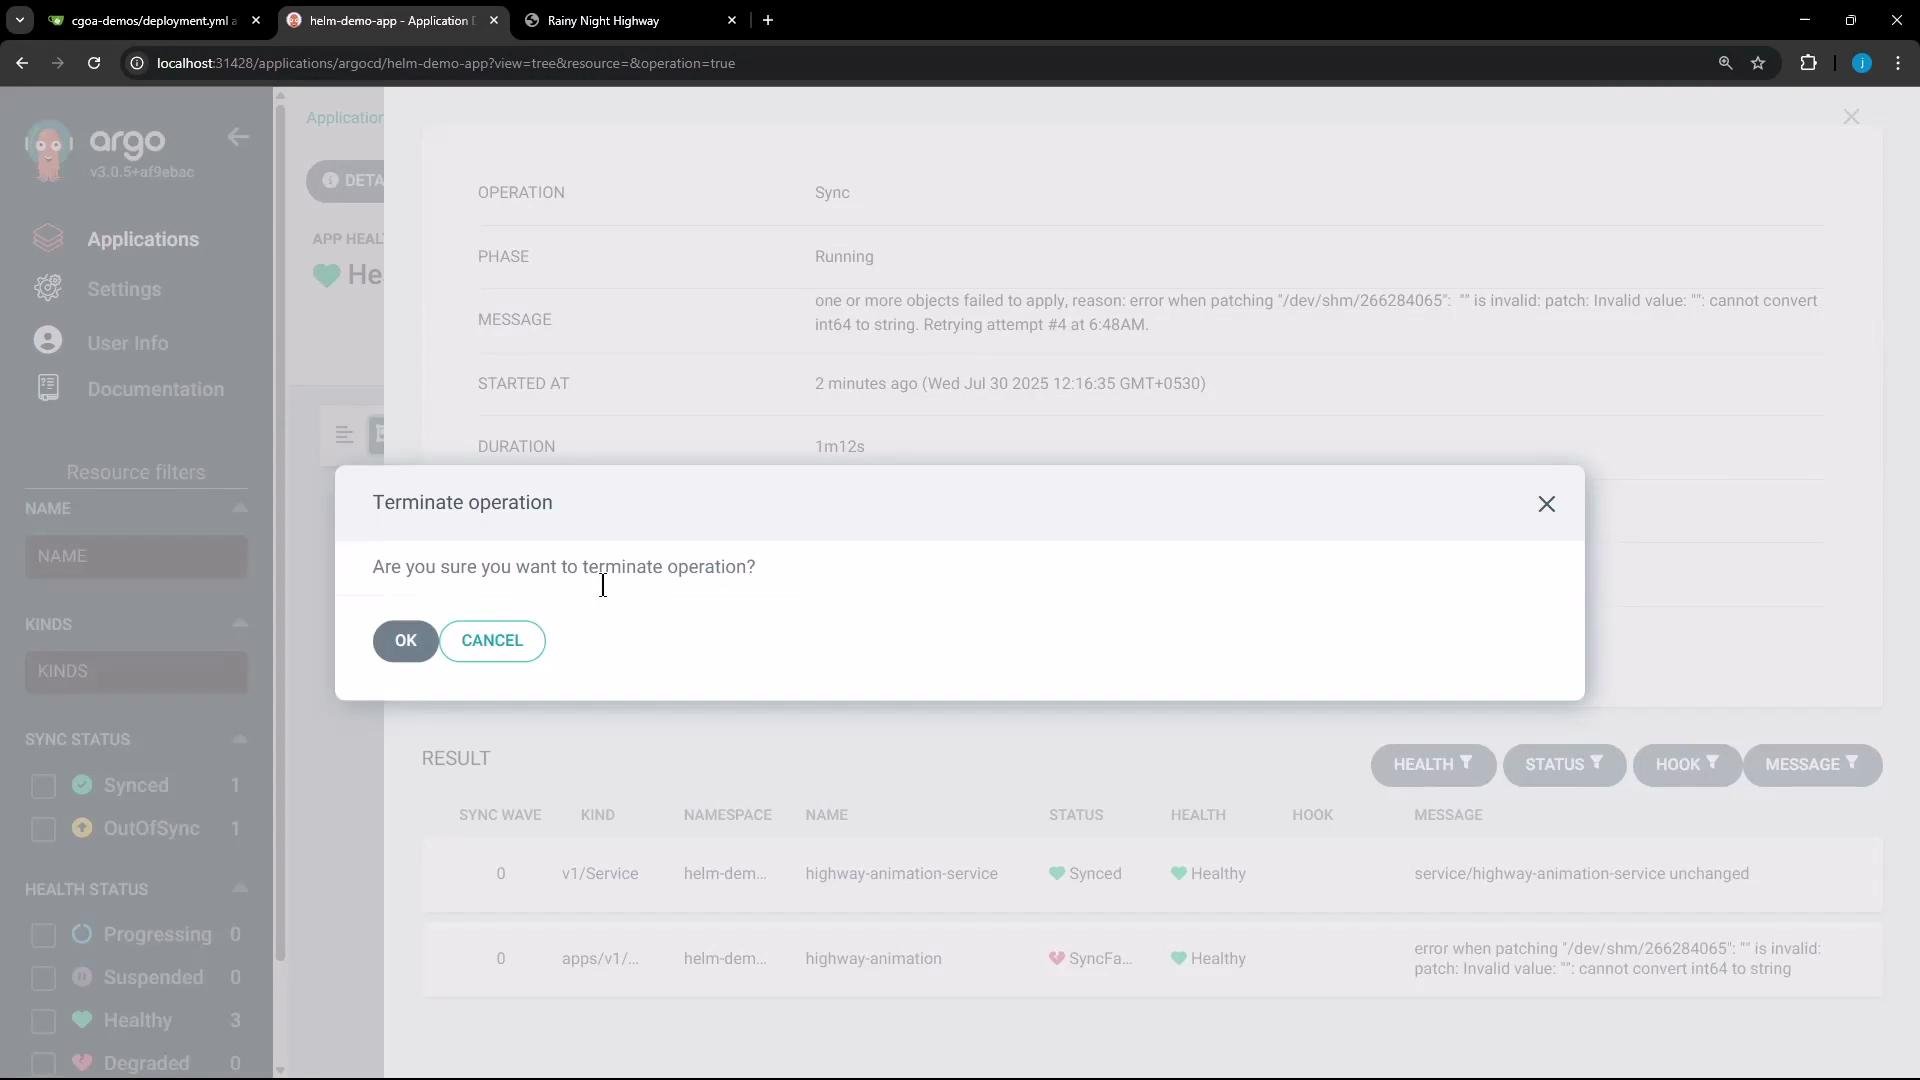Check the Progressing filter checkbox
1920x1080 pixels.
[43, 935]
